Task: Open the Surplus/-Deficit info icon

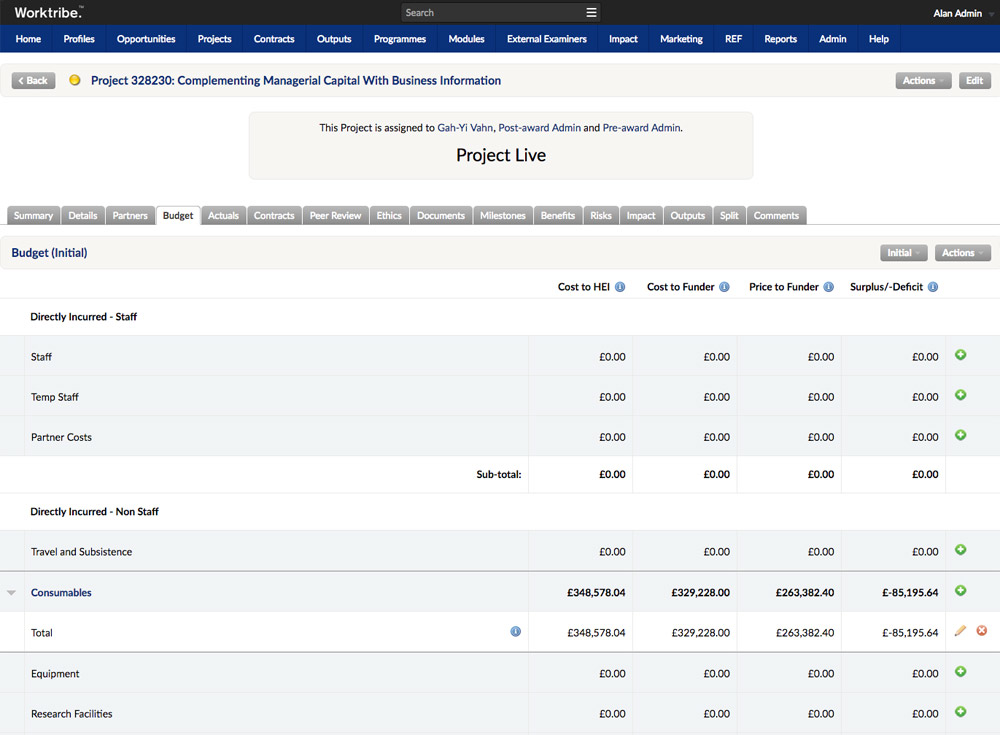Action: [x=933, y=287]
